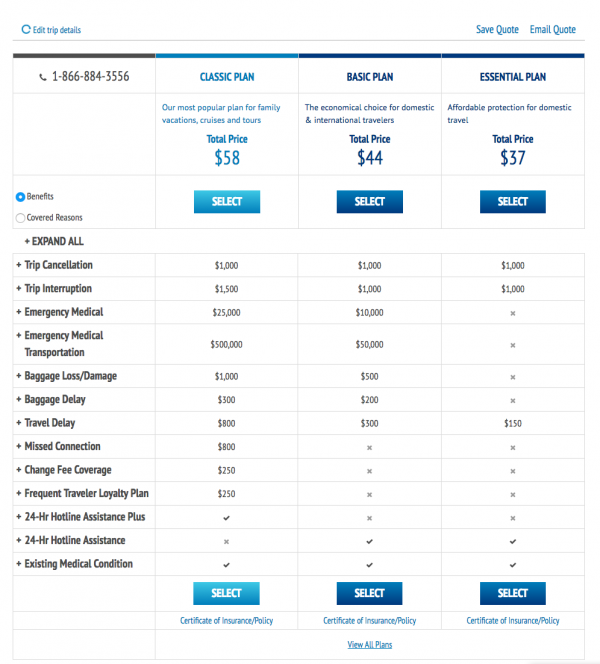Click the View All Plans link

click(x=370, y=645)
